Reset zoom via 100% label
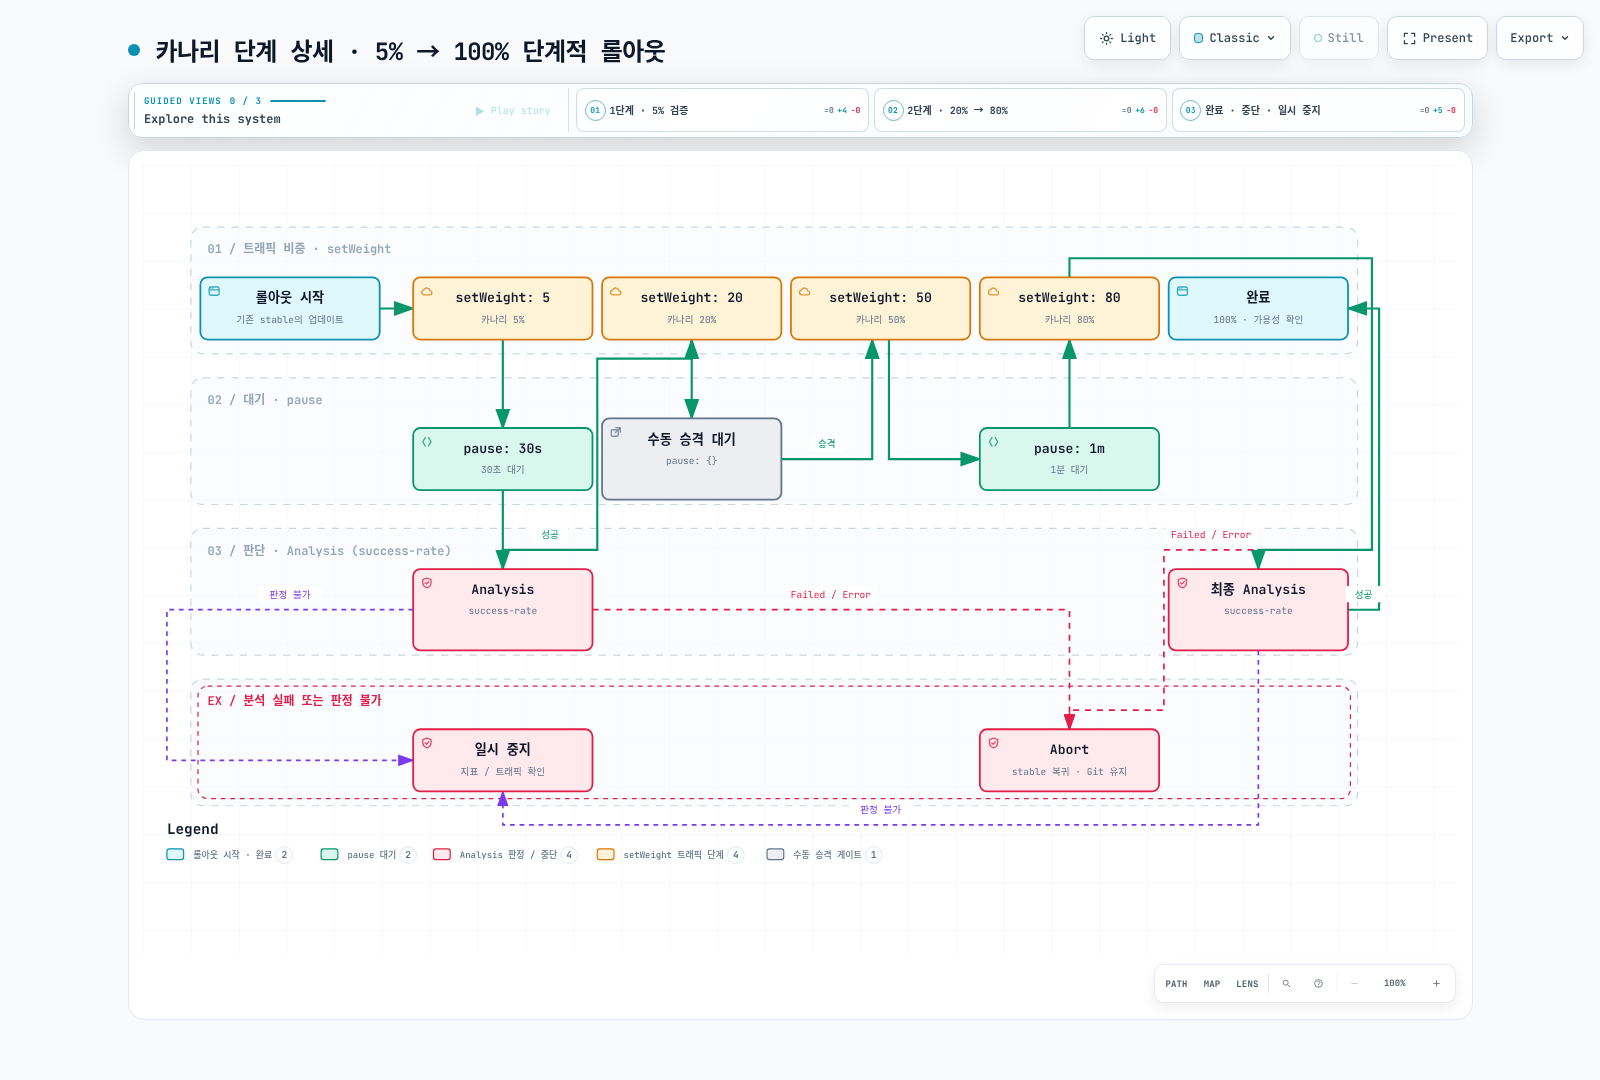The image size is (1600, 1080). tap(1395, 984)
